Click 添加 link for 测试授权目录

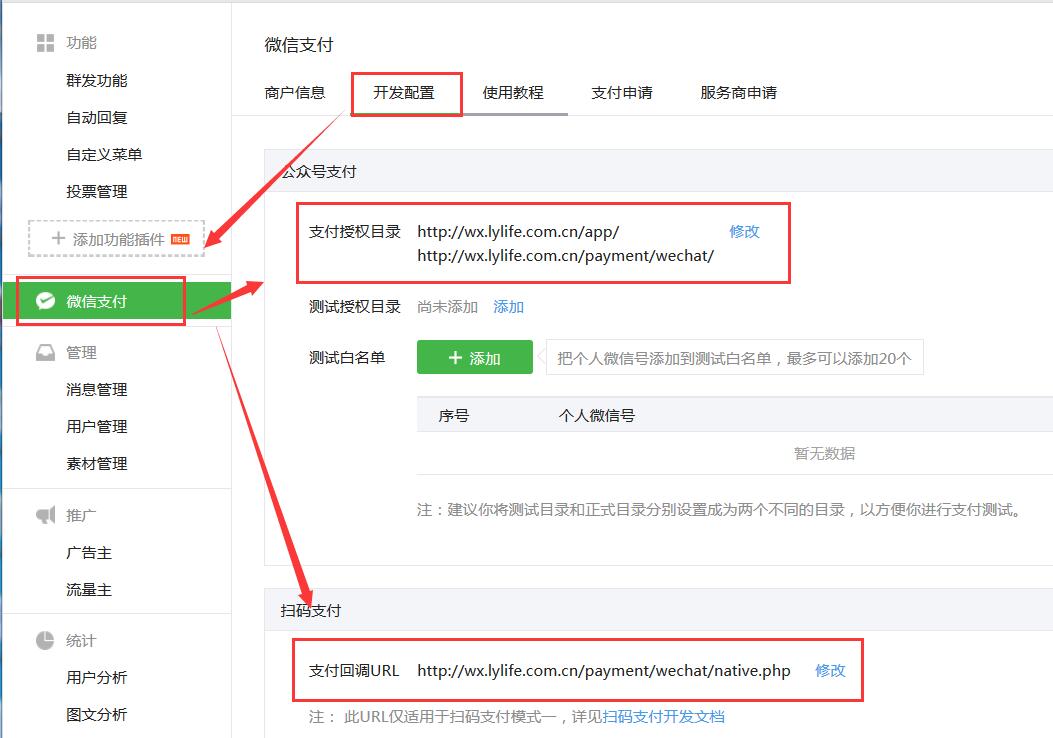[x=508, y=307]
